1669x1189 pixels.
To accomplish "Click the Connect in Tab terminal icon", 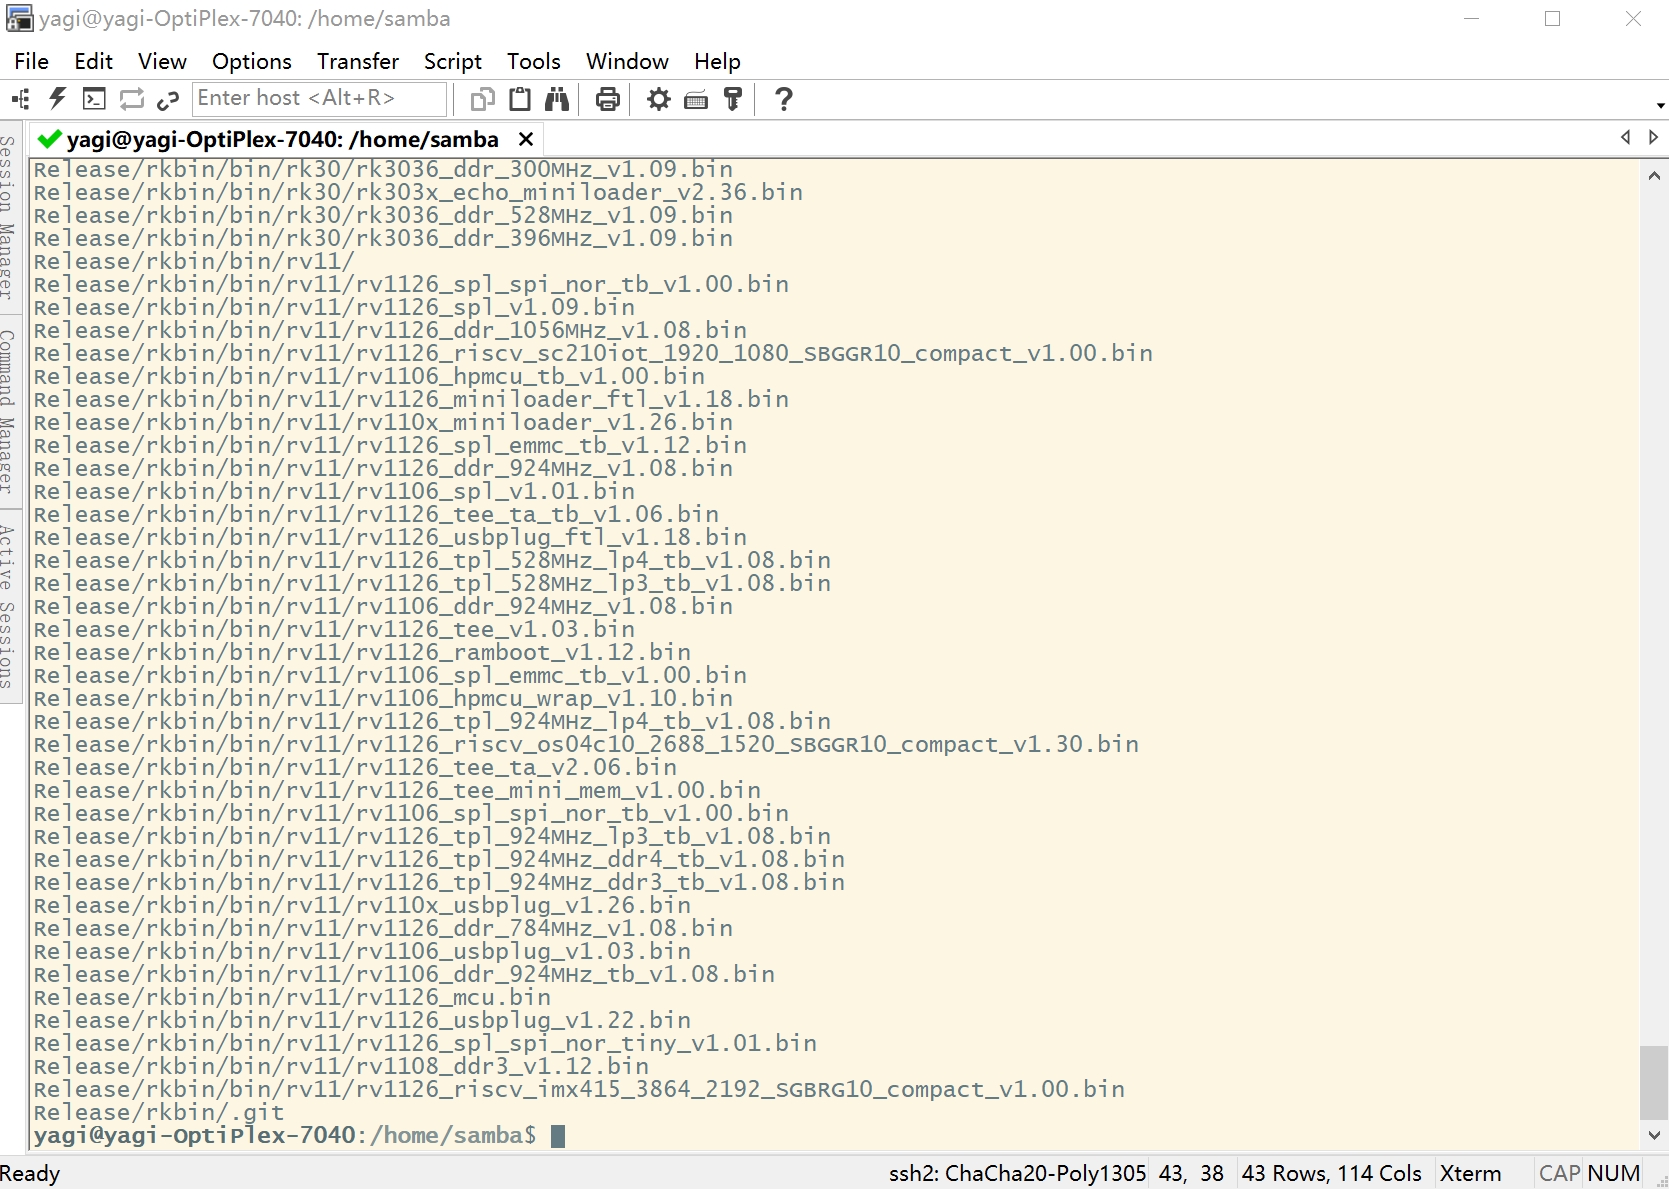I will 94,99.
